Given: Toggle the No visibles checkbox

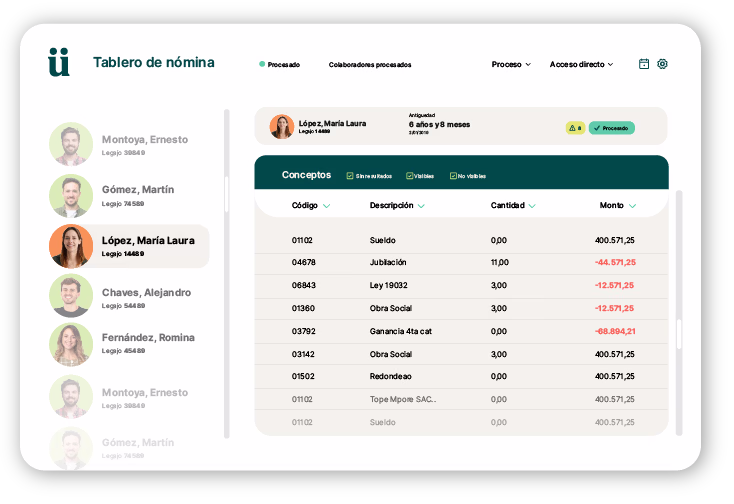Looking at the screenshot, I should click(454, 176).
